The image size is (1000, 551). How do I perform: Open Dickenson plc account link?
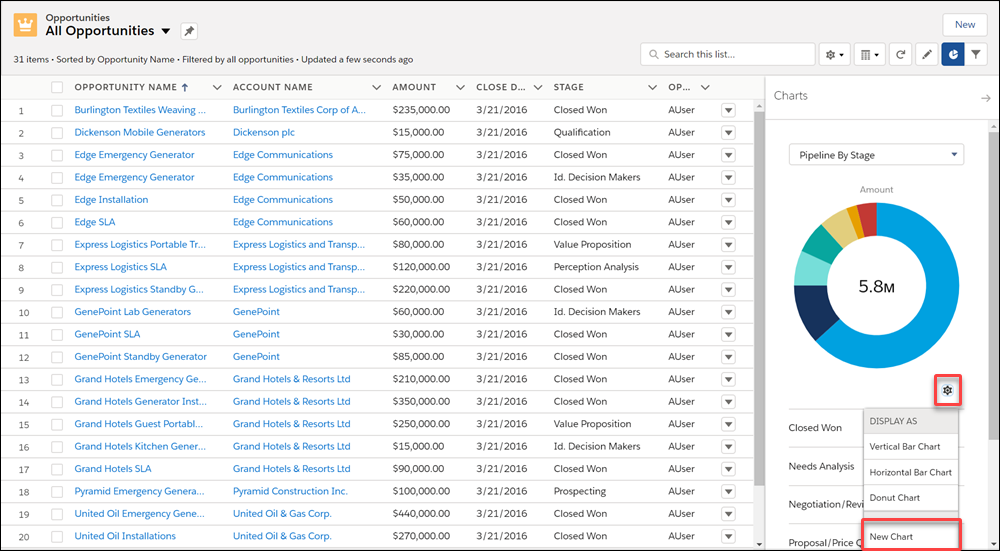click(x=263, y=133)
